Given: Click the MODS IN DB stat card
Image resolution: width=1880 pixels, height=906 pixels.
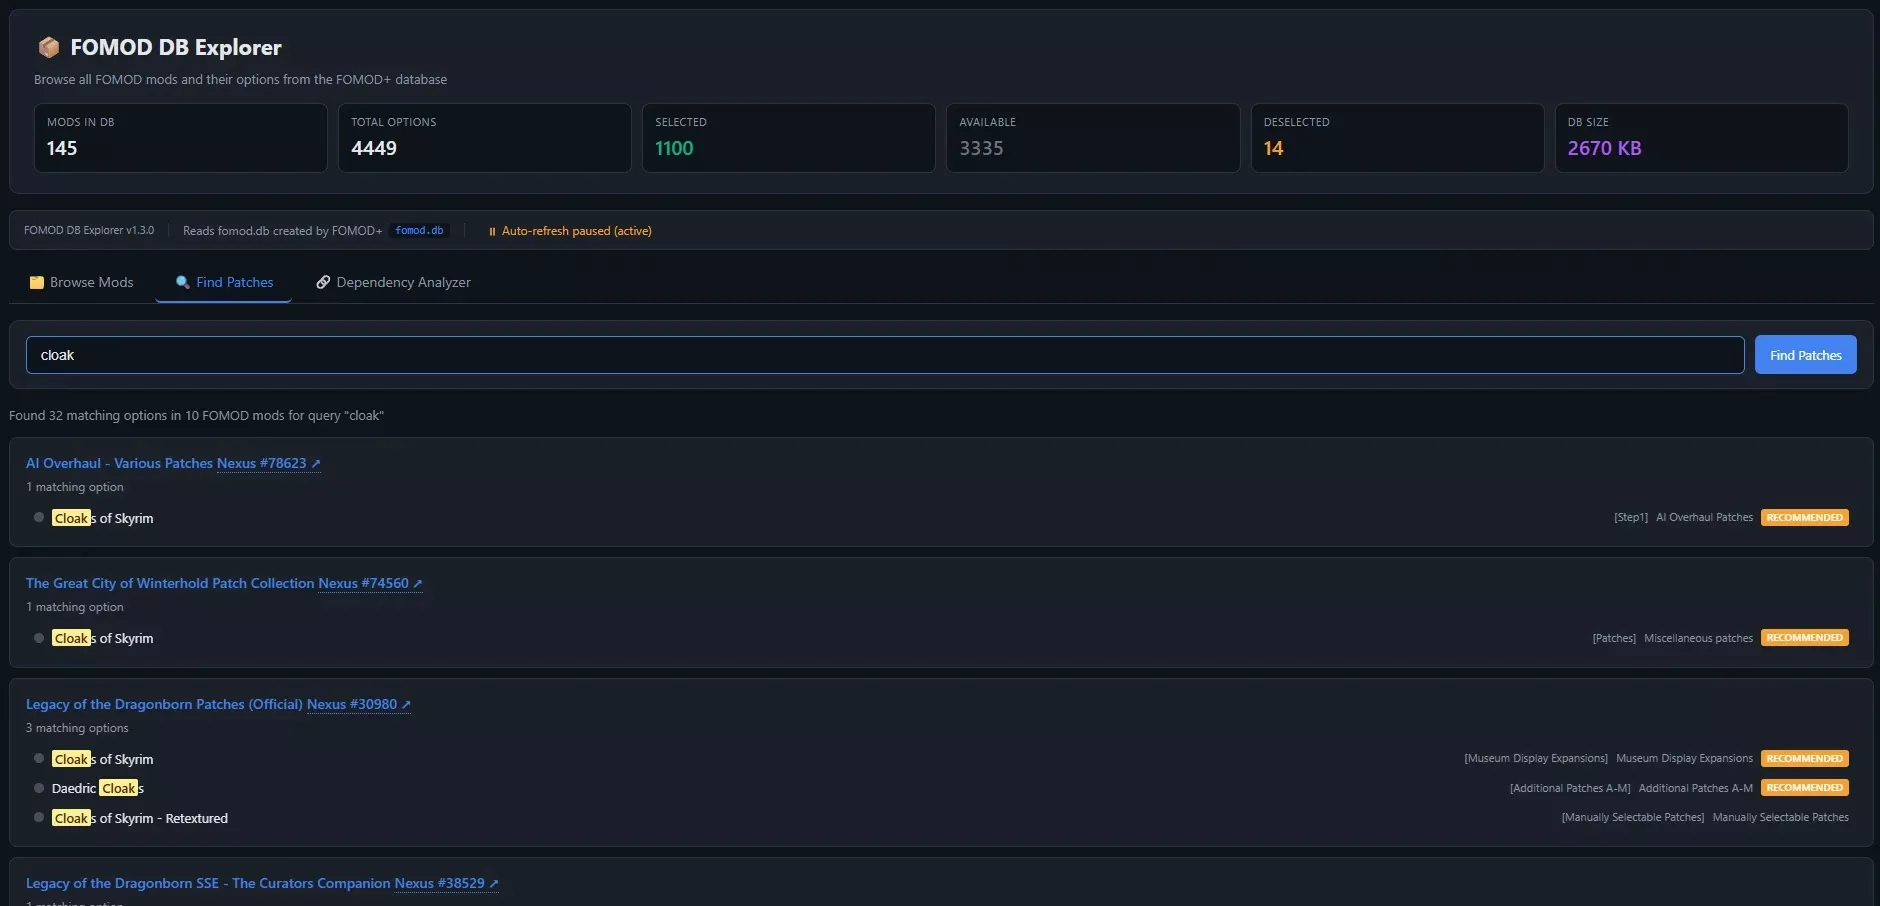Looking at the screenshot, I should coord(181,138).
